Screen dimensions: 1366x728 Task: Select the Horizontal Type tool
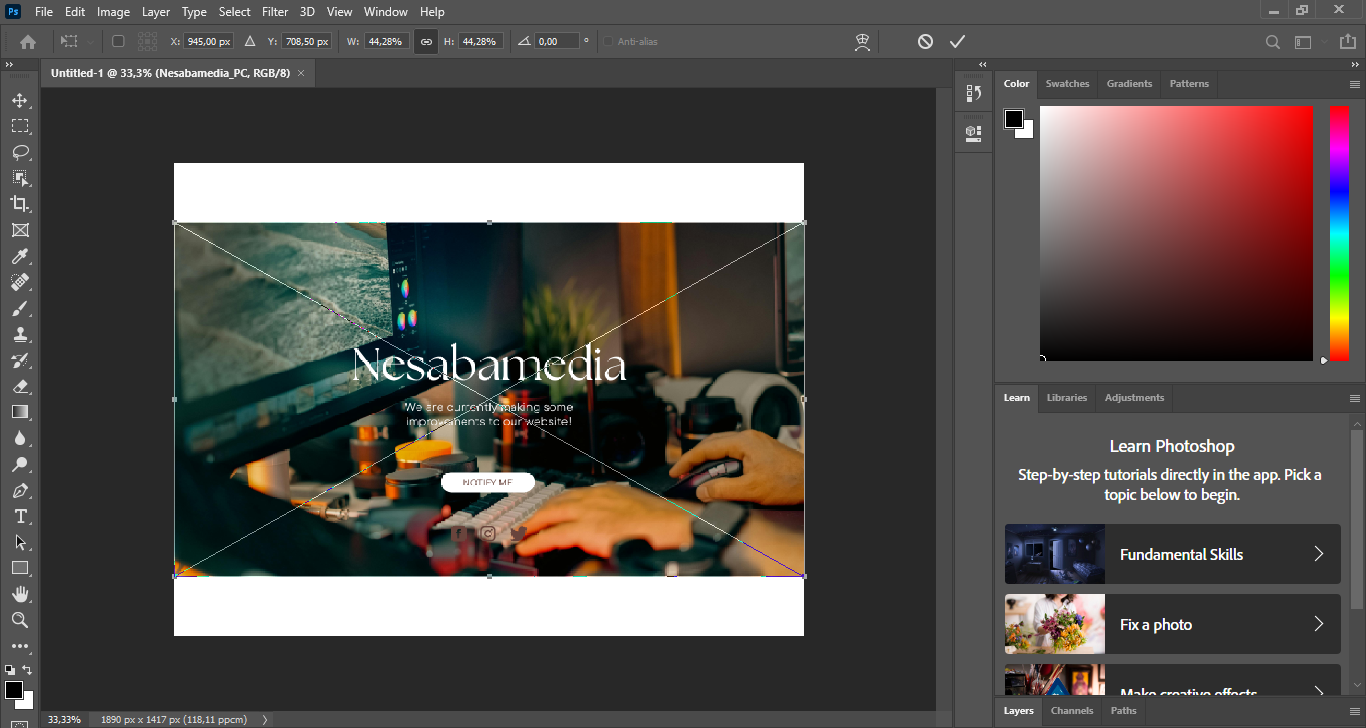point(20,516)
